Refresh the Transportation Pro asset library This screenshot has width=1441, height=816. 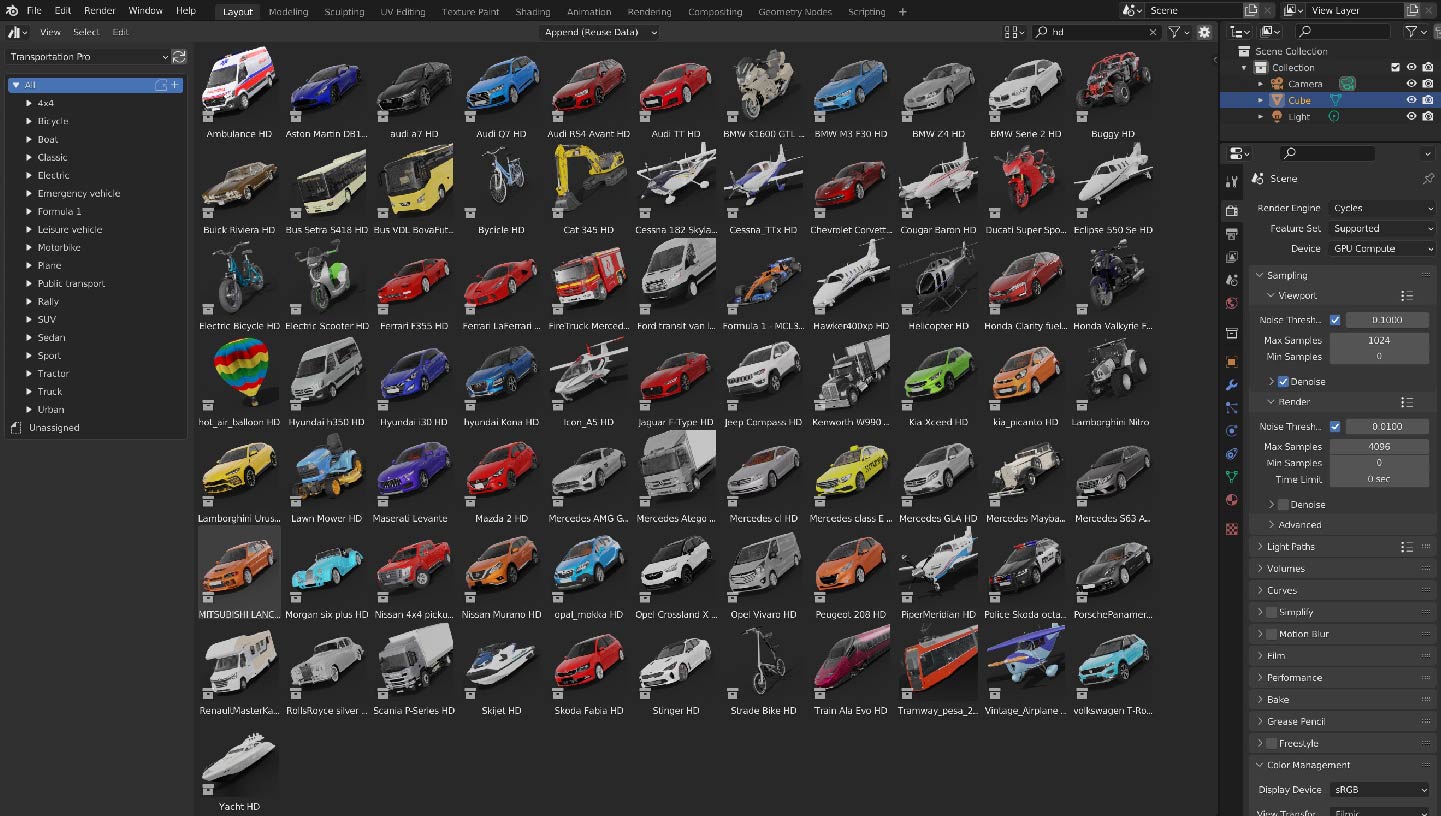click(x=179, y=57)
